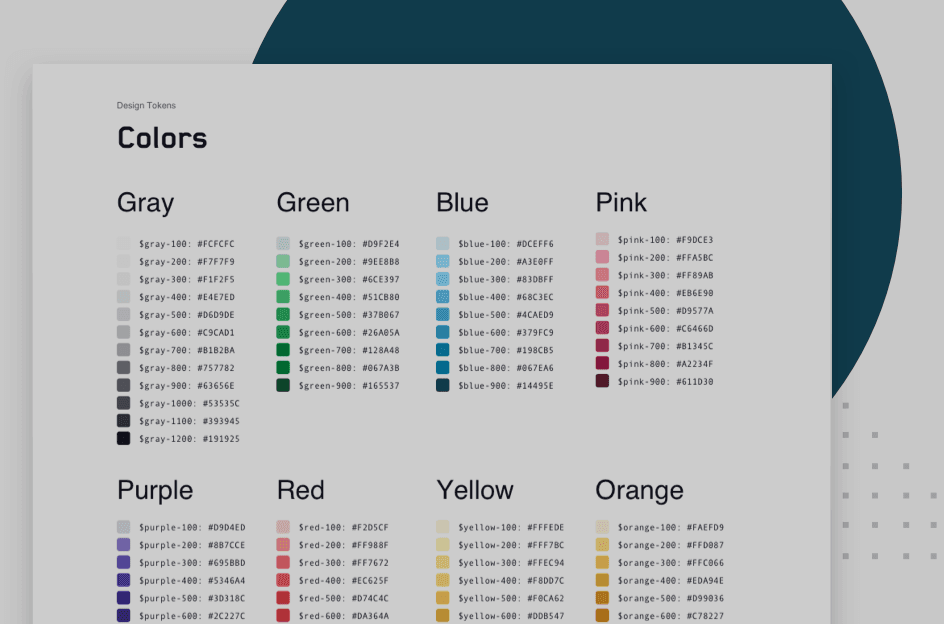The width and height of the screenshot is (944, 624).
Task: Click the $gray-1200 color swatch
Action: click(x=123, y=439)
